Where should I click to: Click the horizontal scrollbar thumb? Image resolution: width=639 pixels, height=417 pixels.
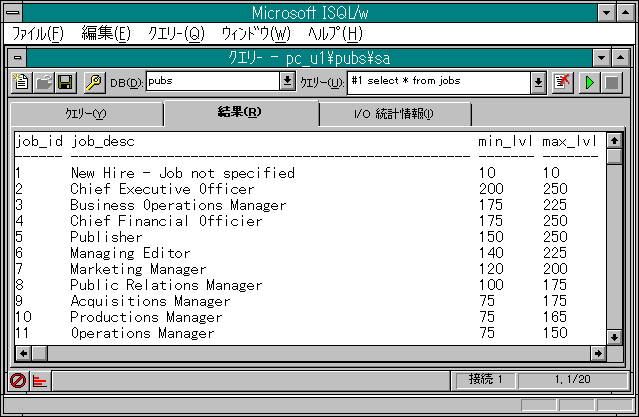pos(40,353)
